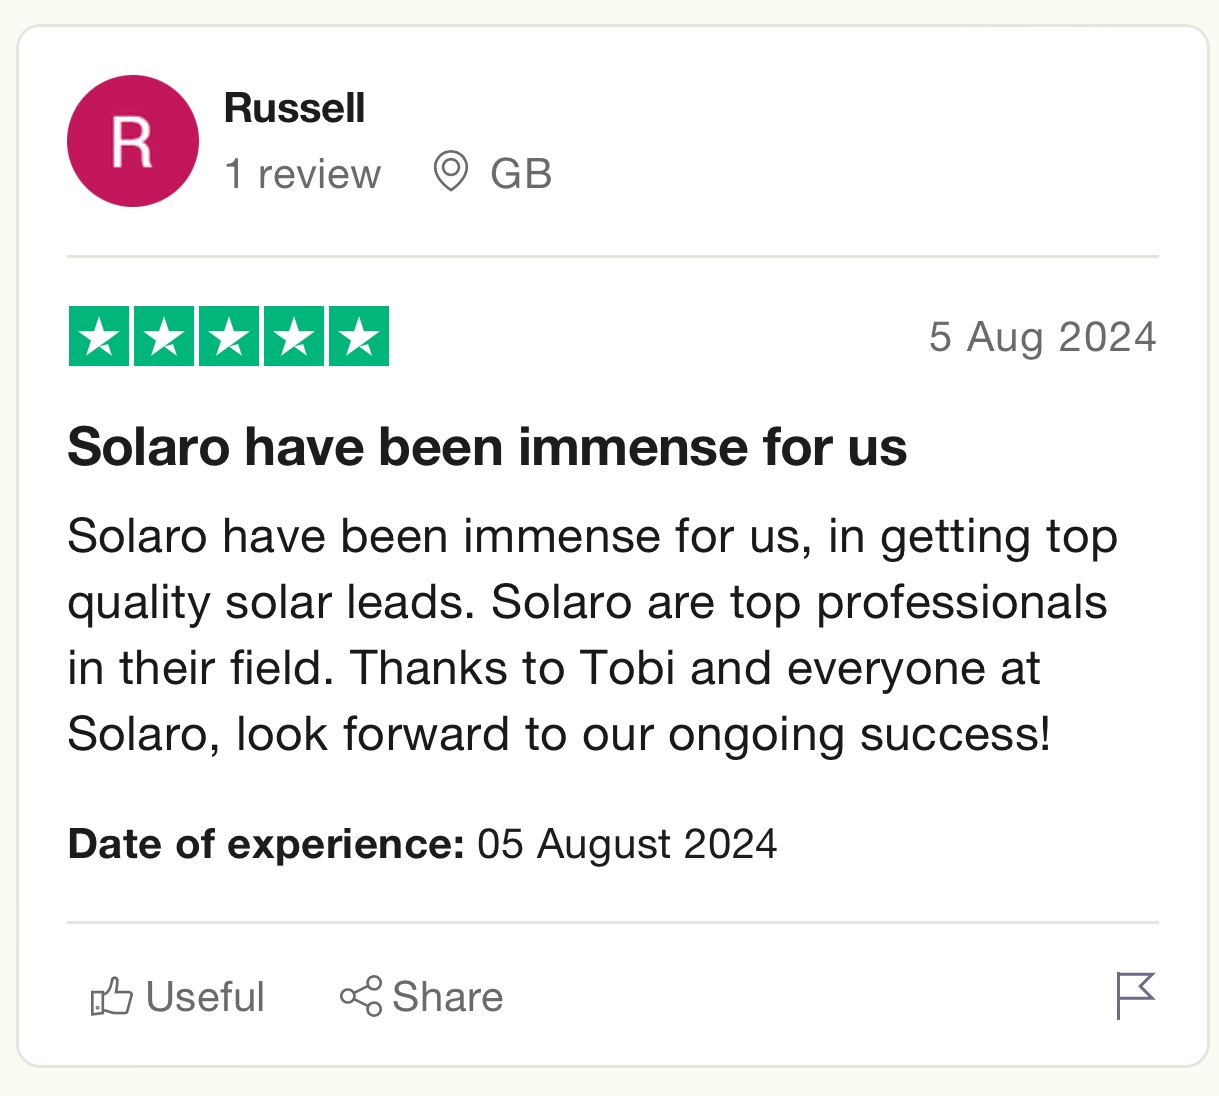Viewport: 1219px width, 1096px height.
Task: Click the first green rating star
Action: [99, 337]
